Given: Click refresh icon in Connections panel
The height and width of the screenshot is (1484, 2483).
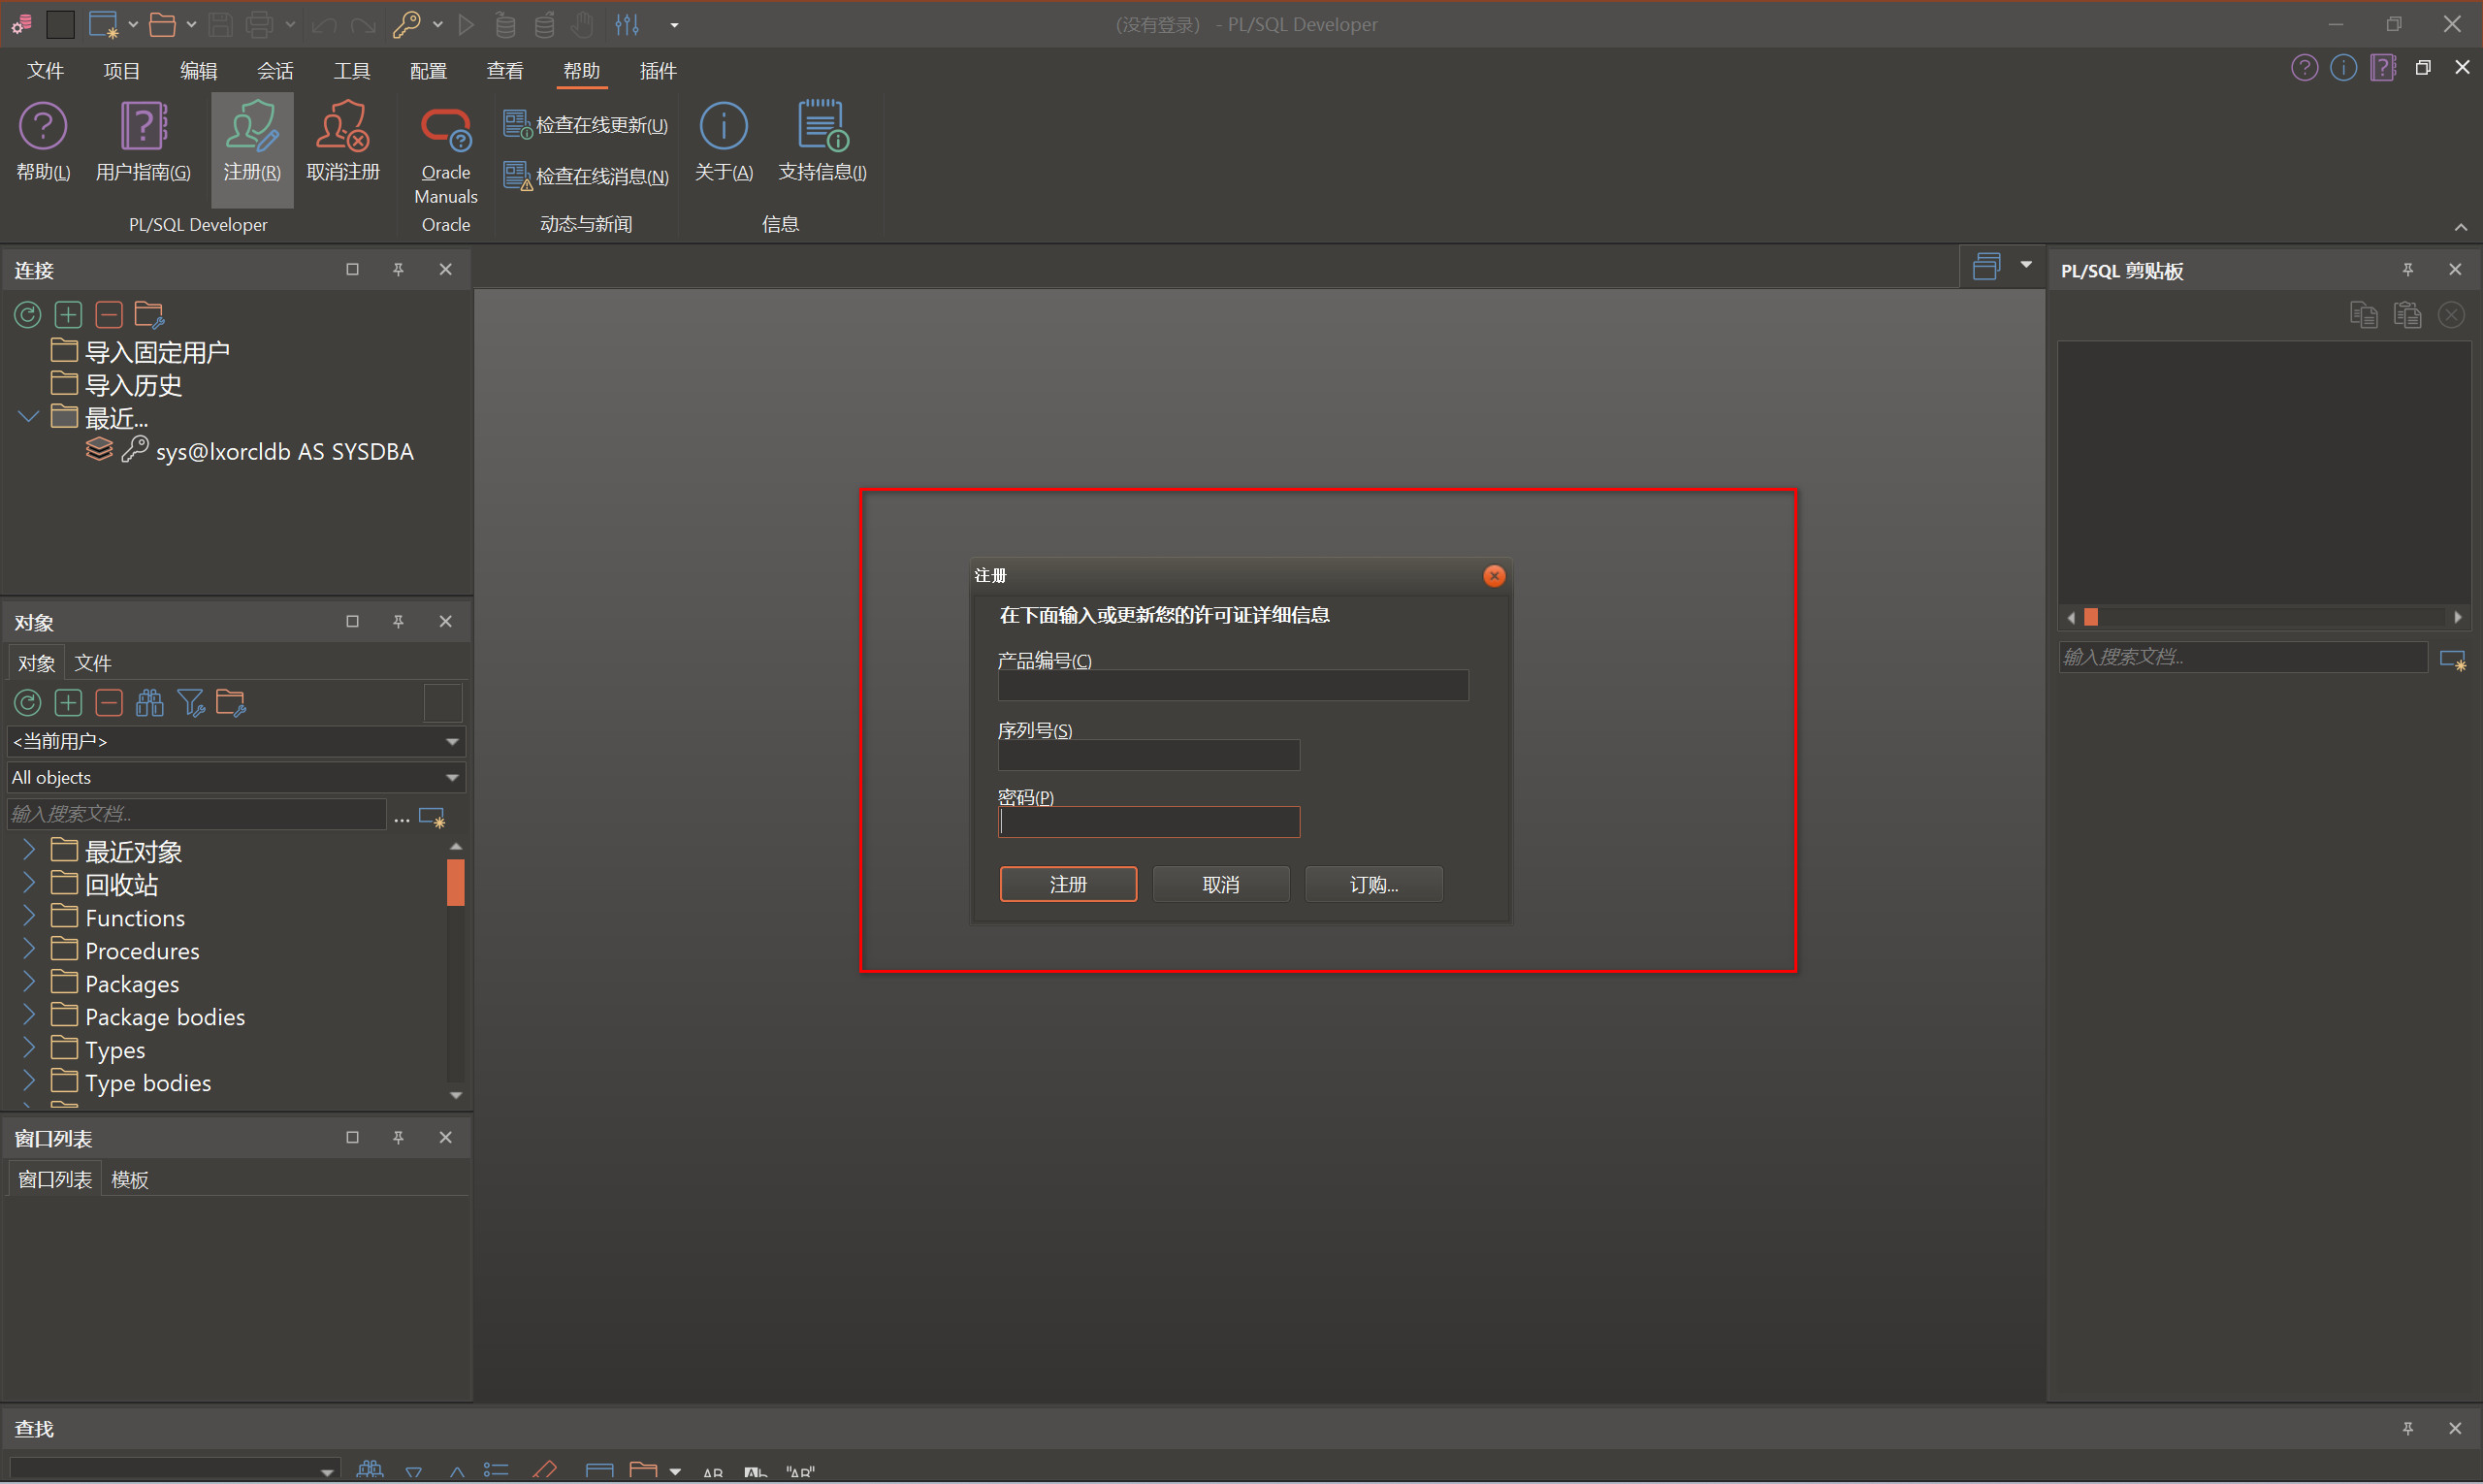Looking at the screenshot, I should [27, 315].
